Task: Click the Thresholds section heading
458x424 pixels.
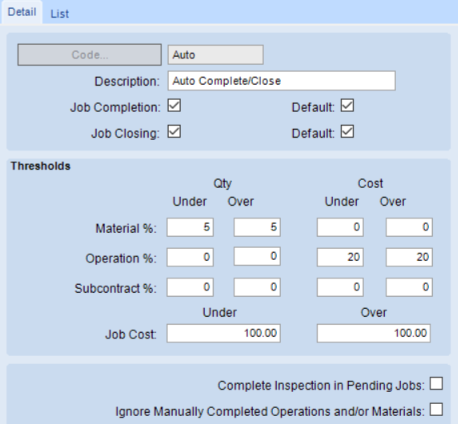Action: click(41, 166)
